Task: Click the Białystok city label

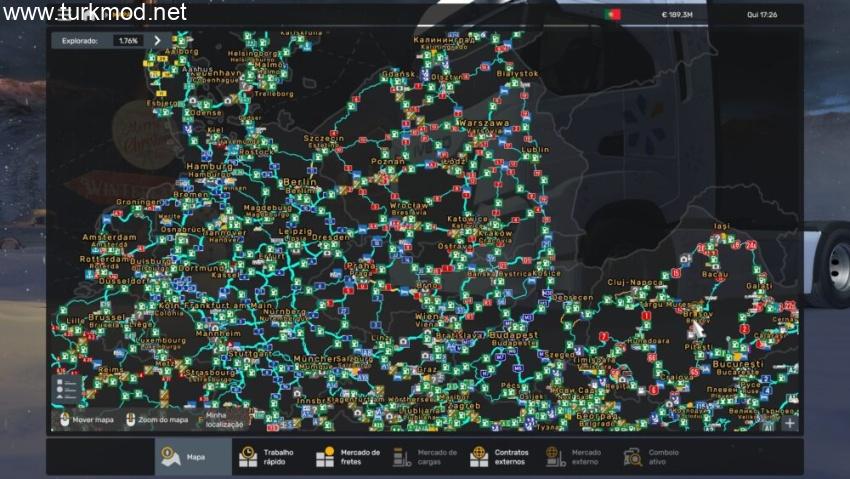Action: 517,74
